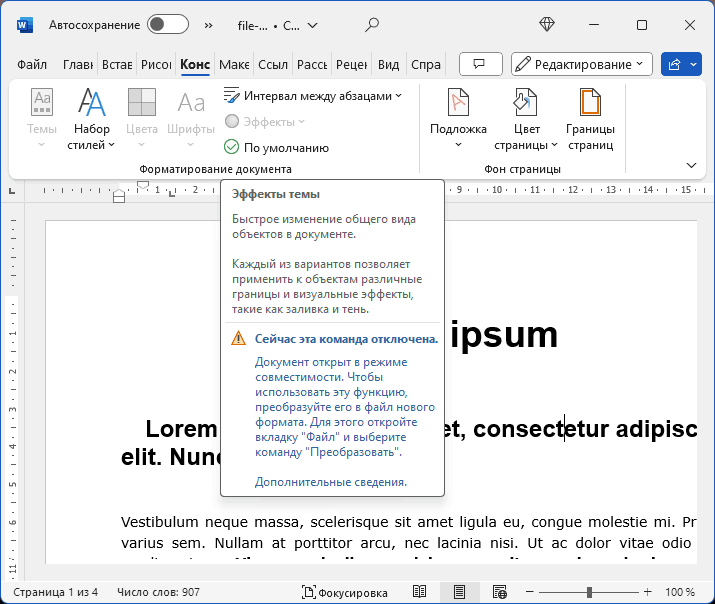Open the search magnifier in title bar
The height and width of the screenshot is (604, 715).
(372, 25)
